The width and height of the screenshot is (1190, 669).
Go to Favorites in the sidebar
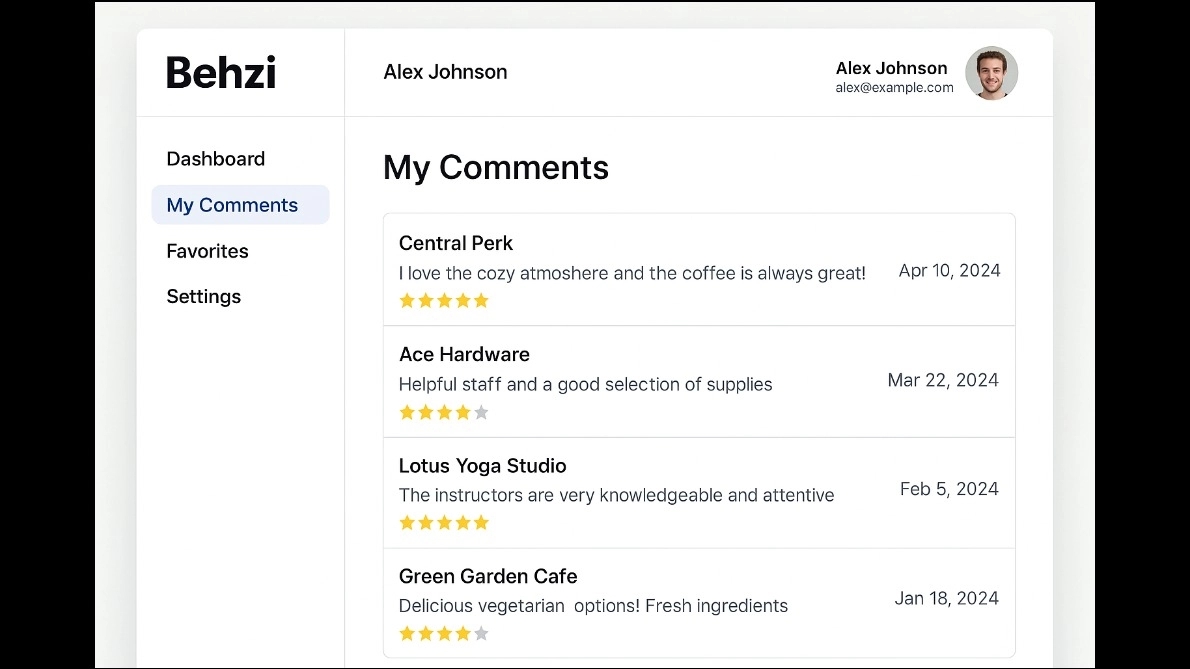click(x=207, y=251)
